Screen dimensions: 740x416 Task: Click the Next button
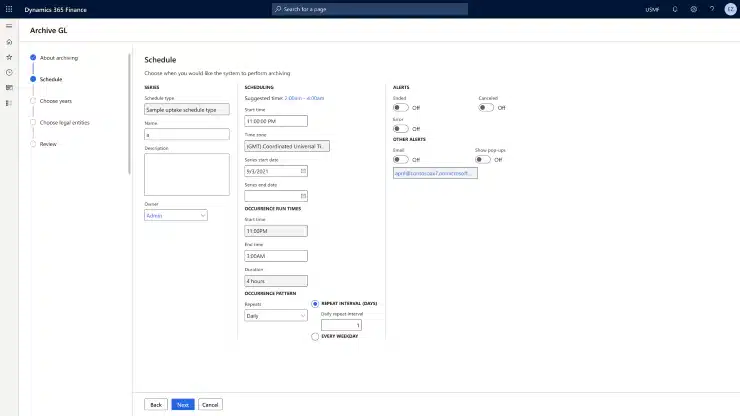tap(182, 404)
